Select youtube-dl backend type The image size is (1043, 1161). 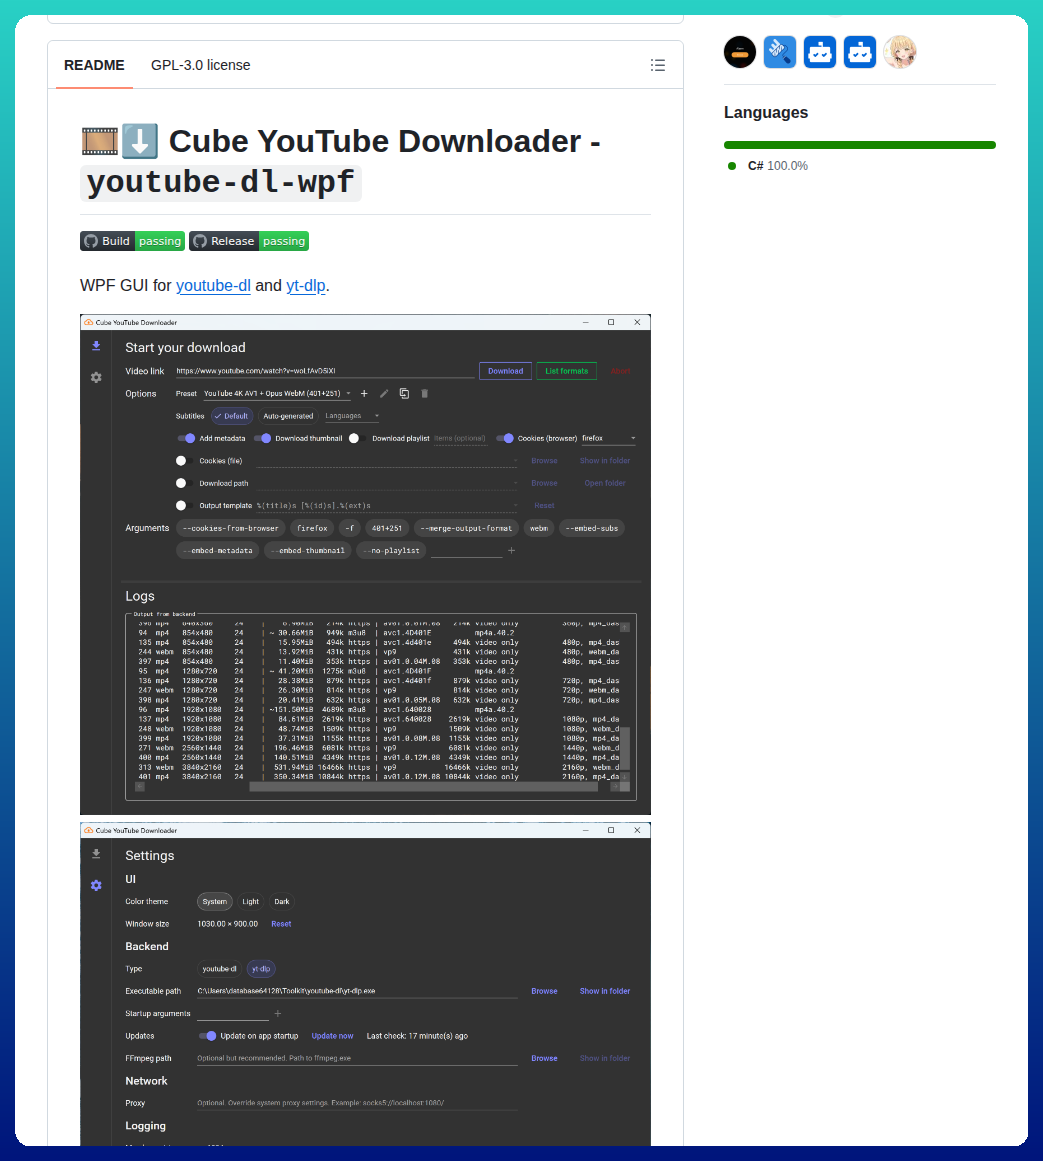pos(219,968)
